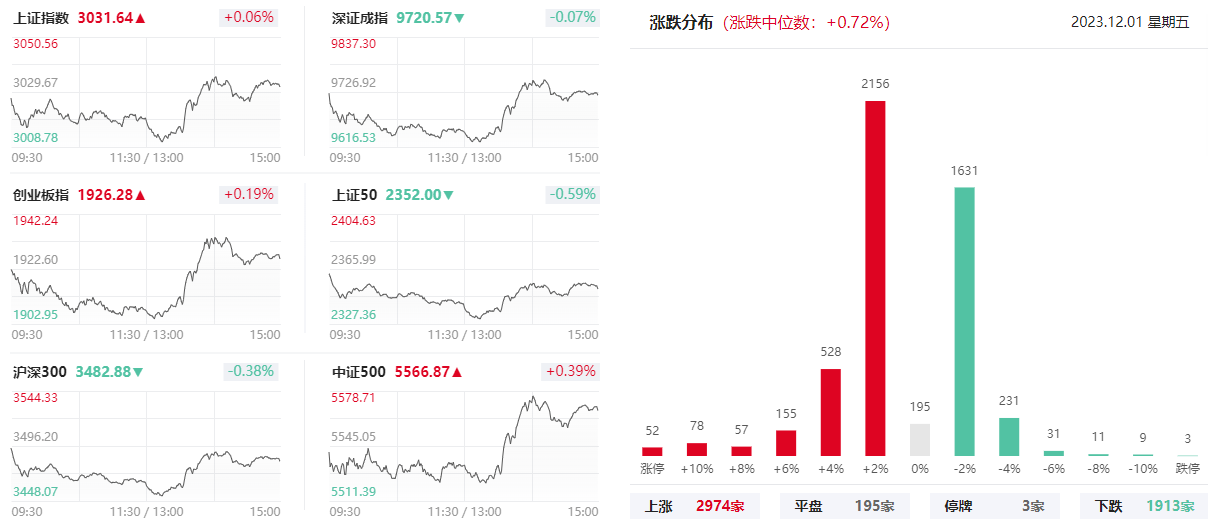Click the red up arrow beside 创业板指 1926.28
This screenshot has width=1208, height=520.
(x=140, y=195)
